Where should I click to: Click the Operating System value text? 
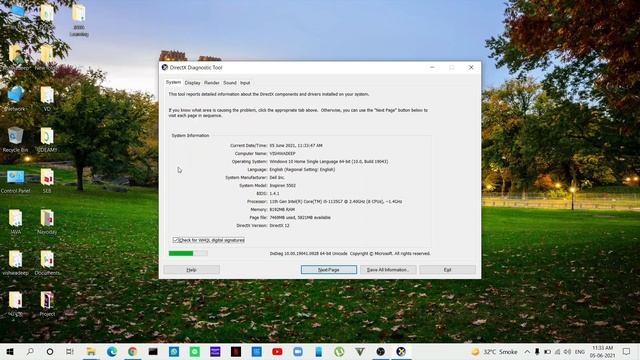[x=329, y=162]
